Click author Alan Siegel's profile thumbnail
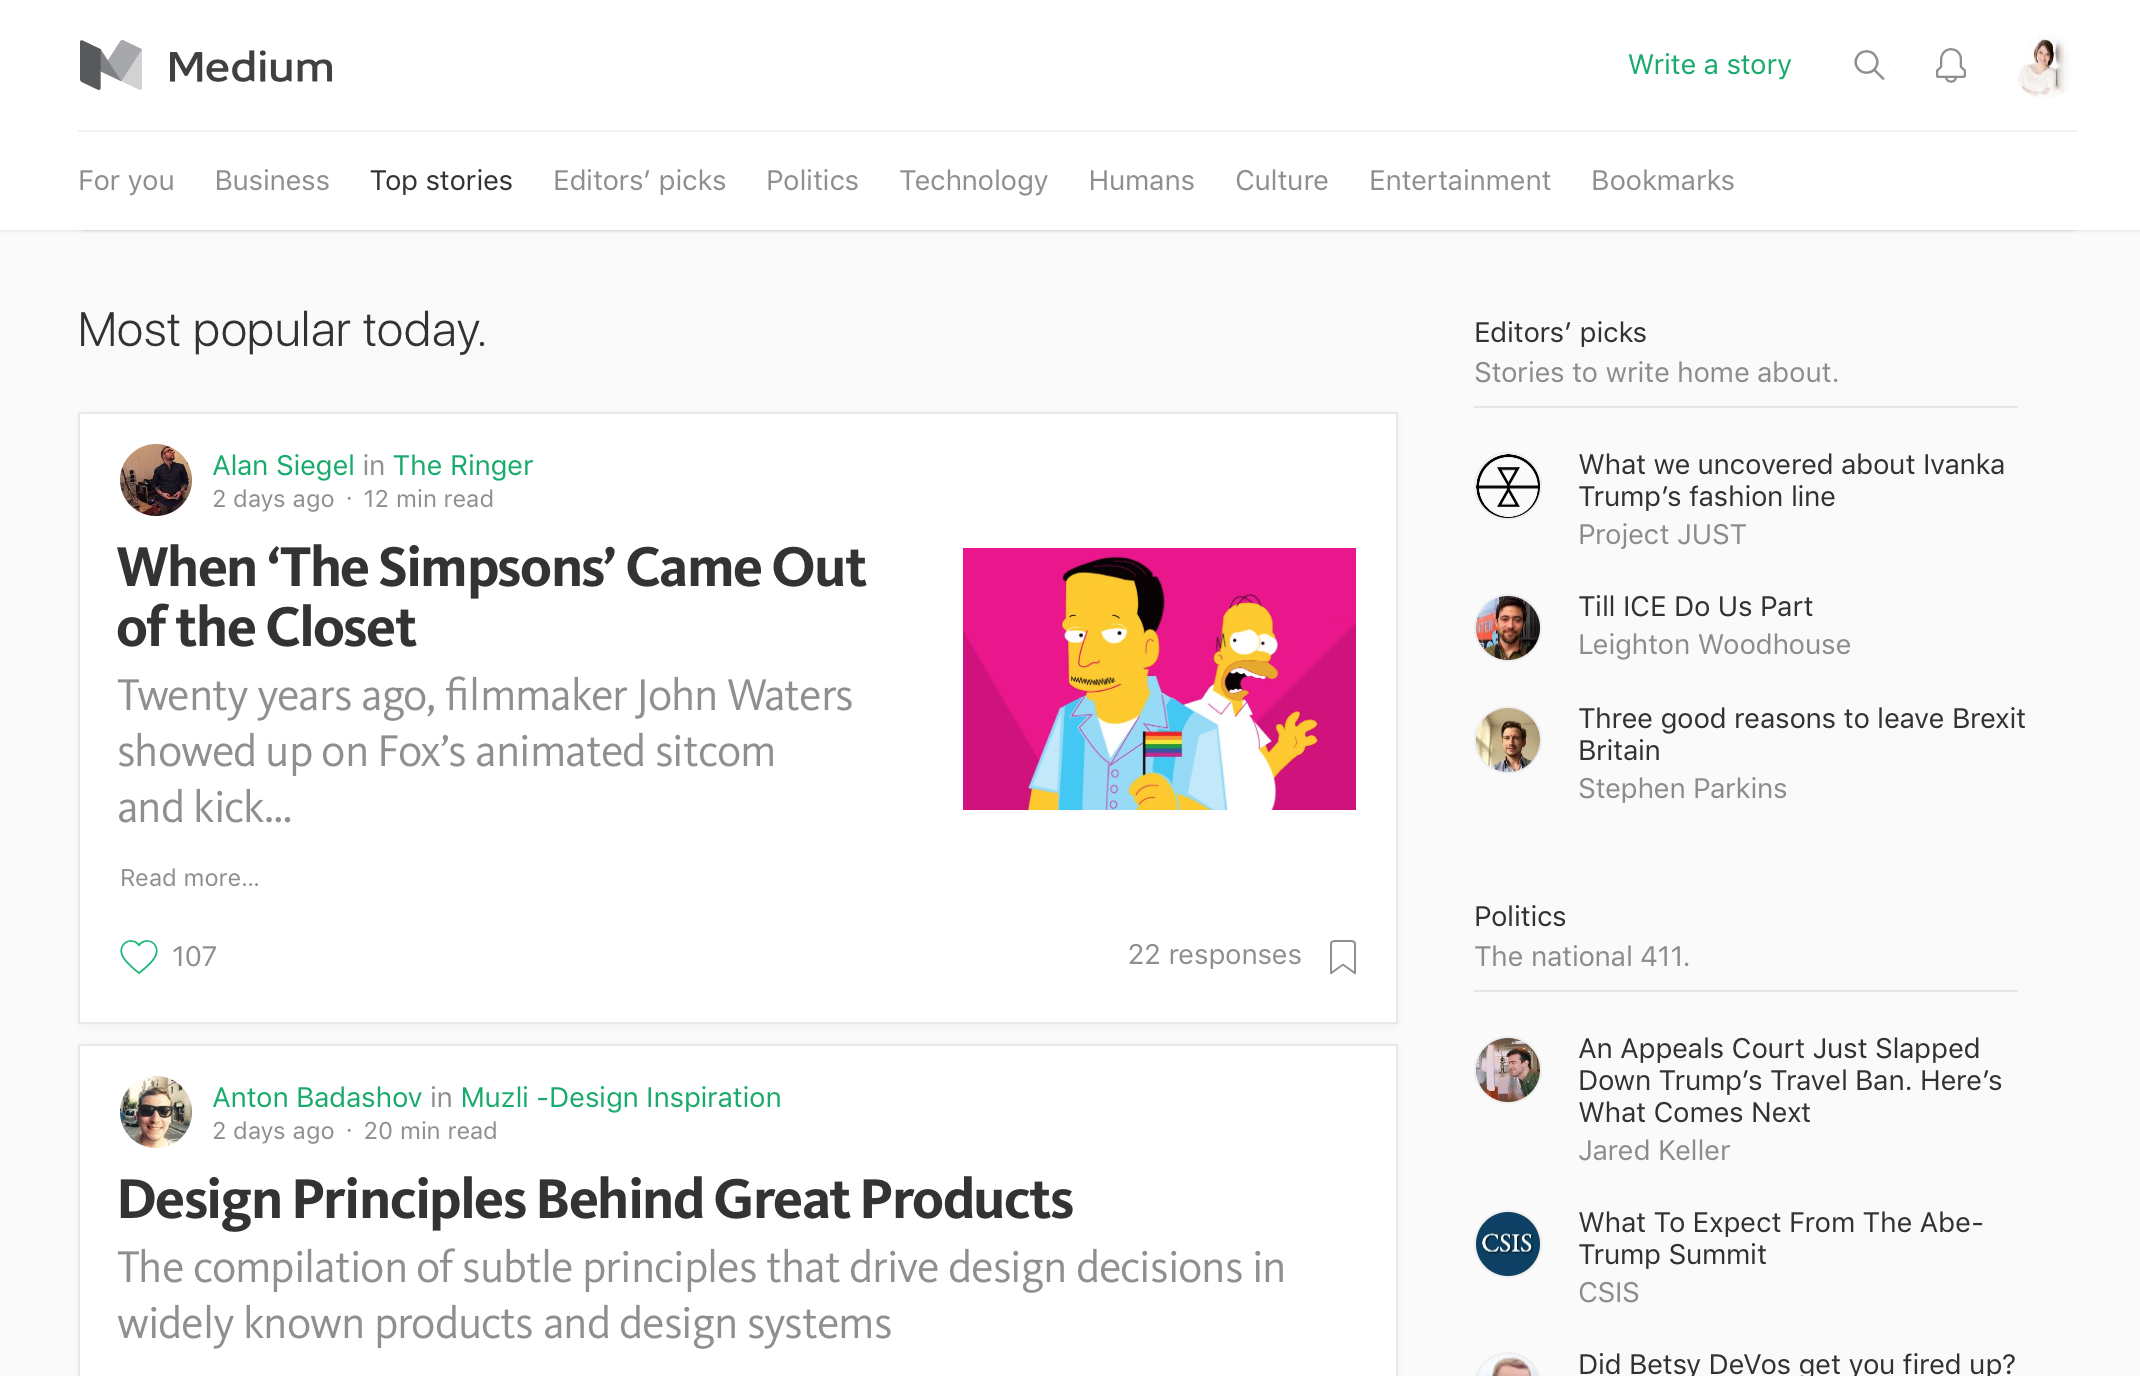This screenshot has height=1376, width=2140. pos(153,479)
